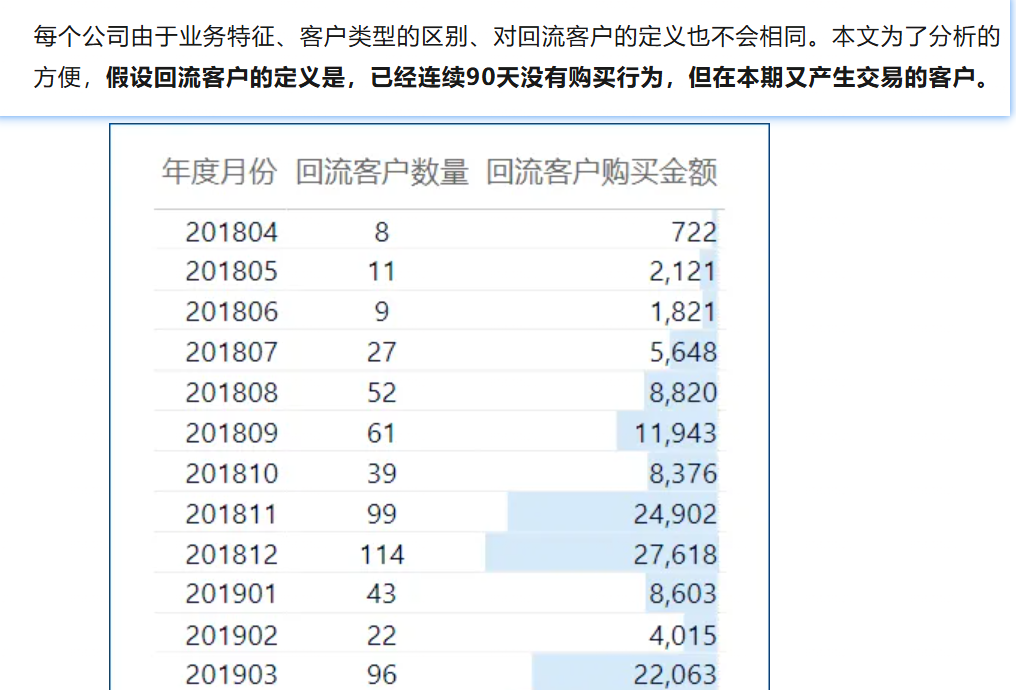Click the 回流客户购买金额 column header
The width and height of the screenshot is (1016, 690).
[x=601, y=172]
